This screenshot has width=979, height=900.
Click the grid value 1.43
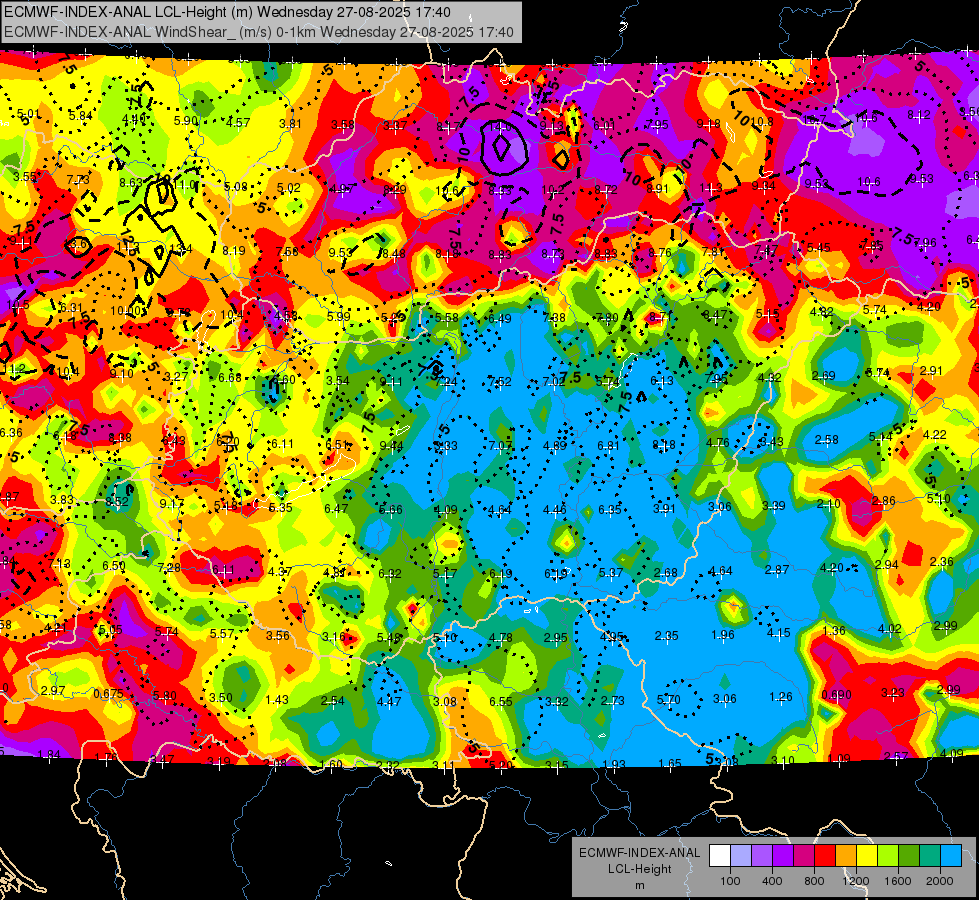click(277, 700)
